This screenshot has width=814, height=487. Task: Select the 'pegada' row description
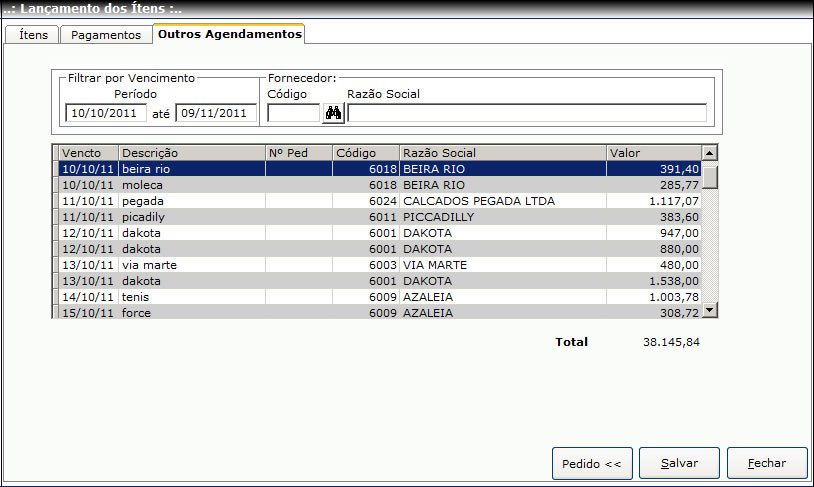tap(192, 201)
